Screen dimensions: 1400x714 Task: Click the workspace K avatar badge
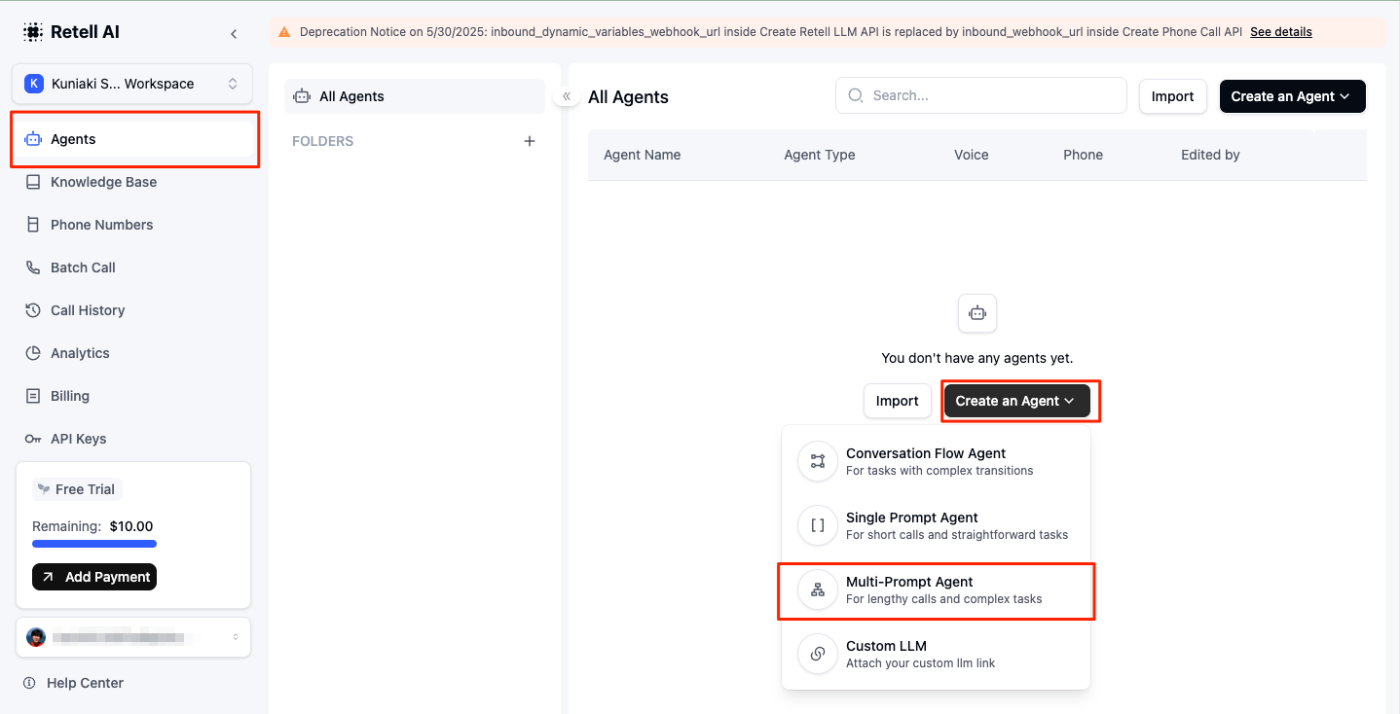tap(34, 84)
